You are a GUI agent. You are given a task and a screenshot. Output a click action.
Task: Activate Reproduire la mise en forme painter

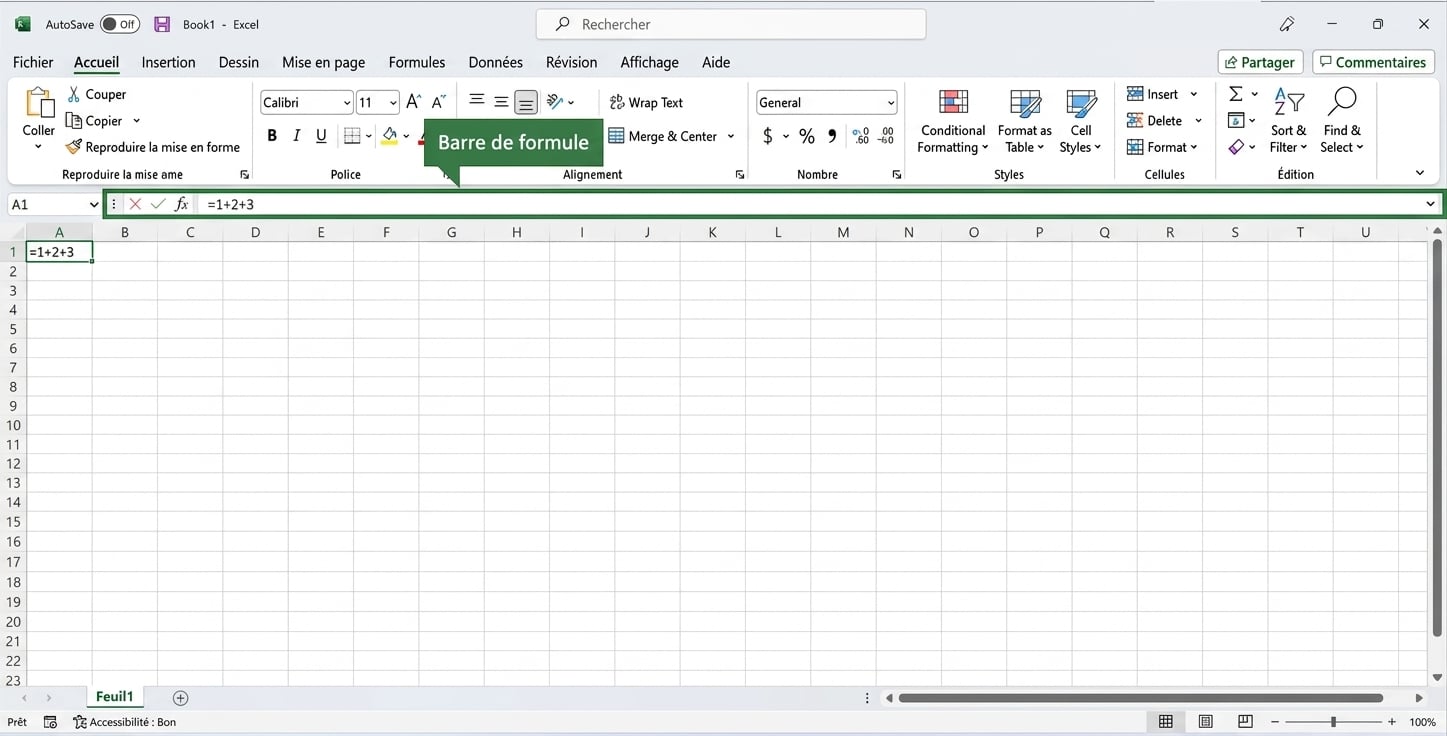153,147
